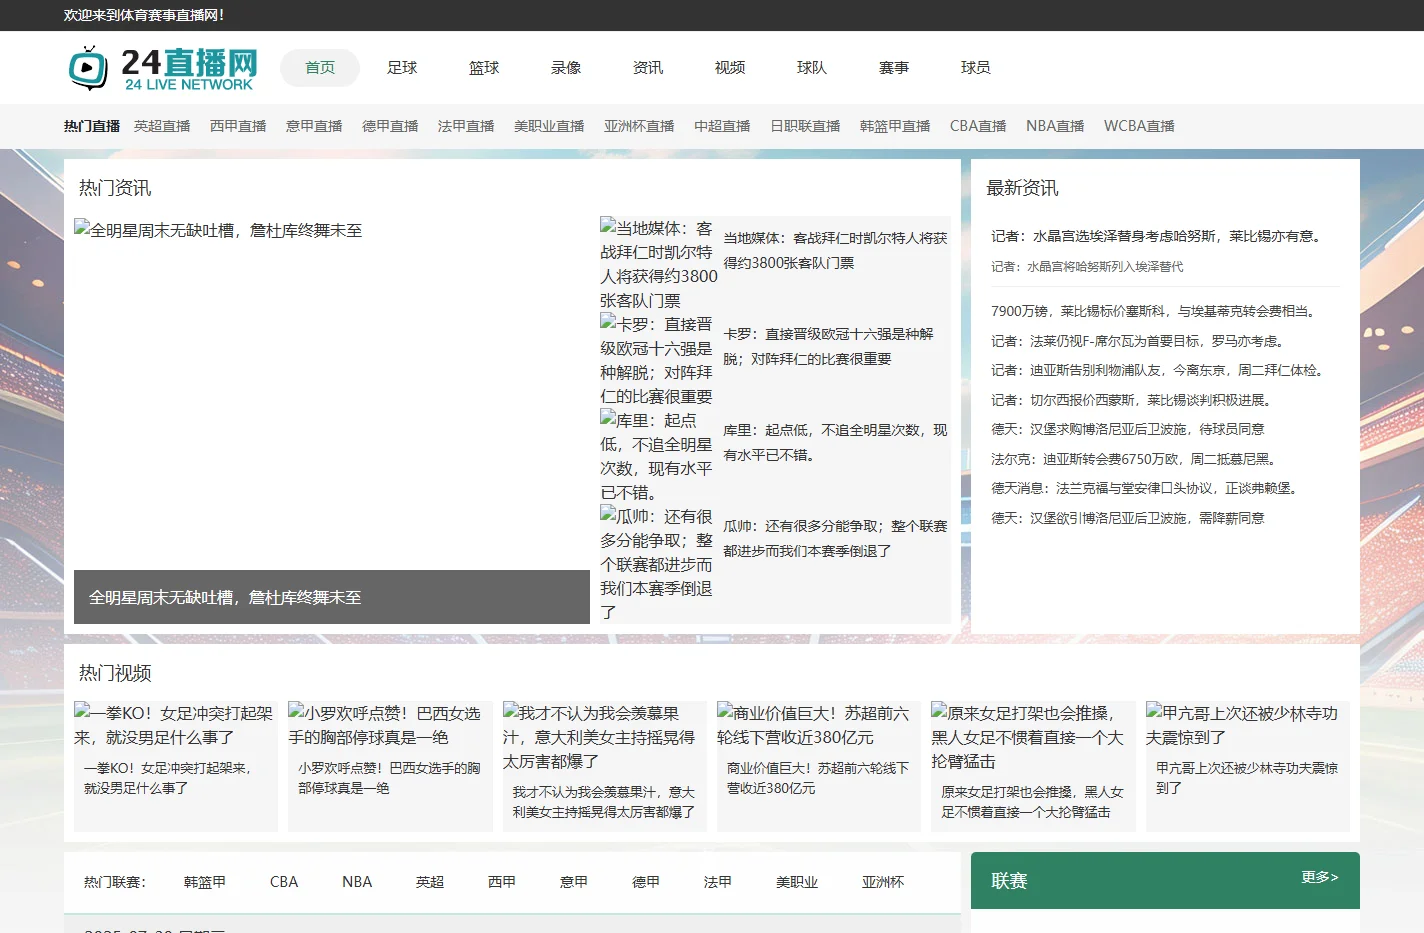
Task: Read 卡罗：直接晋级欧冠十六强是种解脱 article
Action: tap(828, 347)
